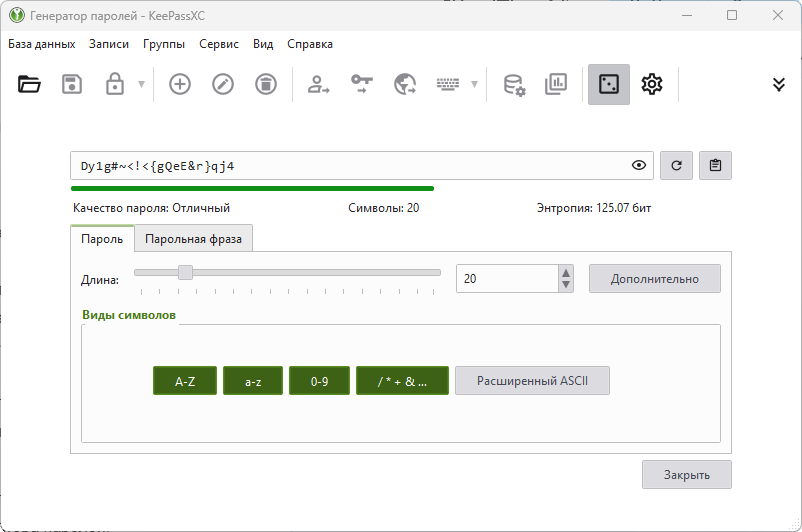Open the Сервис menu
The image size is (802, 532).
[219, 44]
